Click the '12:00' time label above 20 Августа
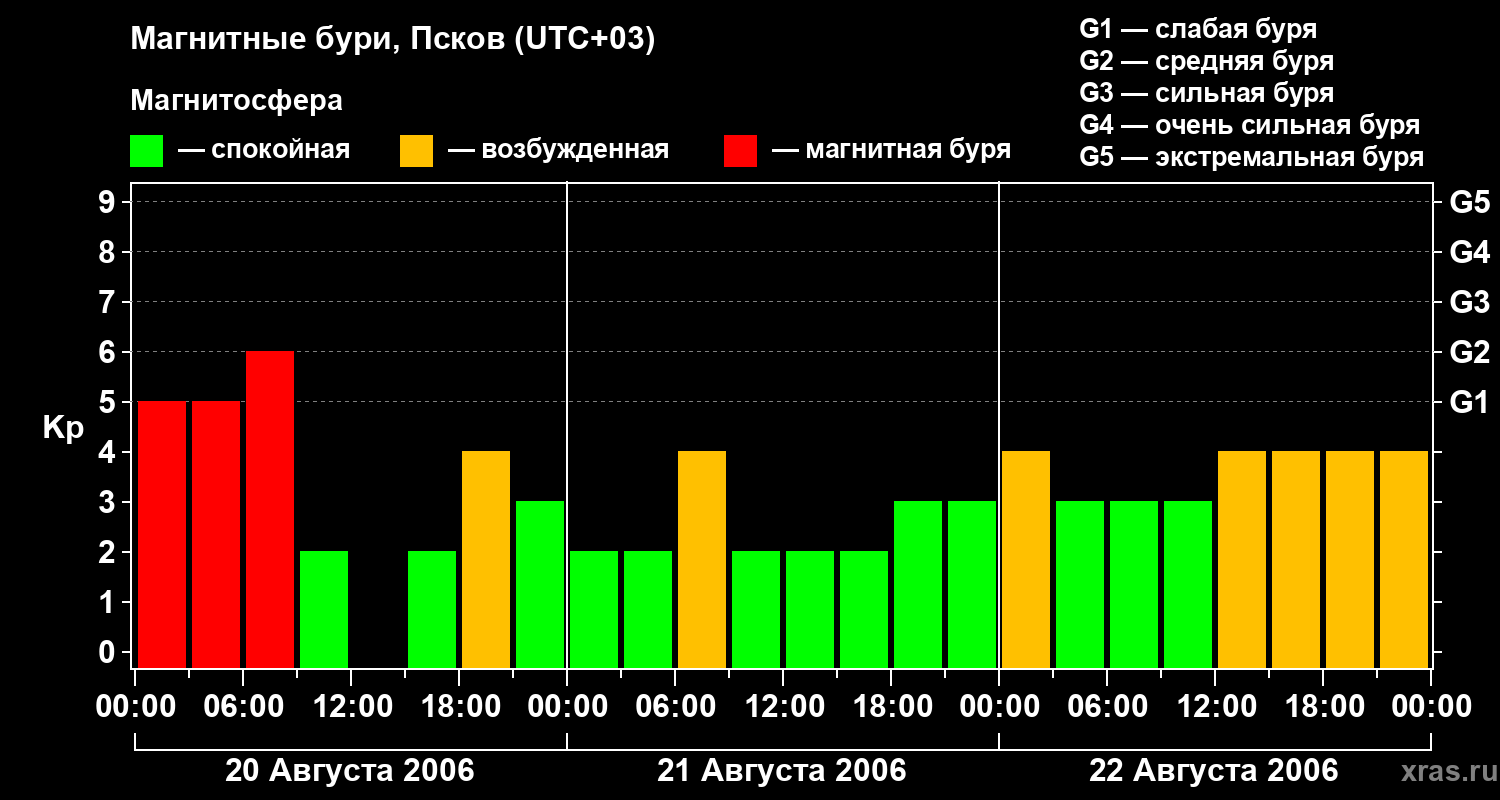1500x800 pixels. pos(352,707)
